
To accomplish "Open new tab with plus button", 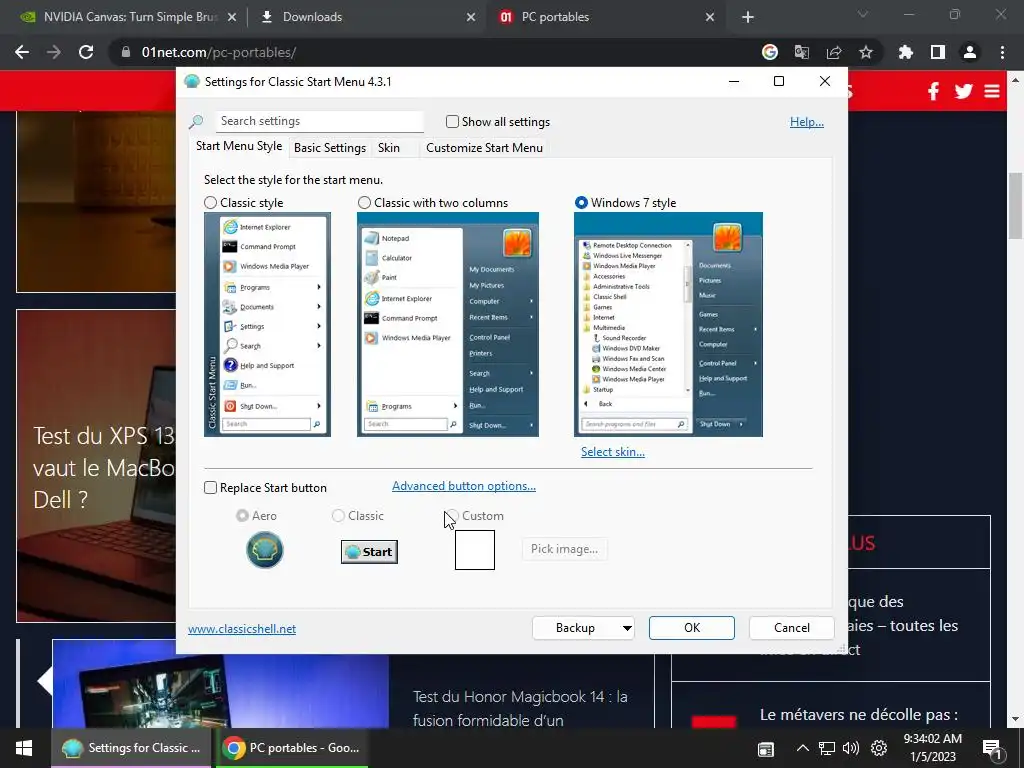I will 748,17.
